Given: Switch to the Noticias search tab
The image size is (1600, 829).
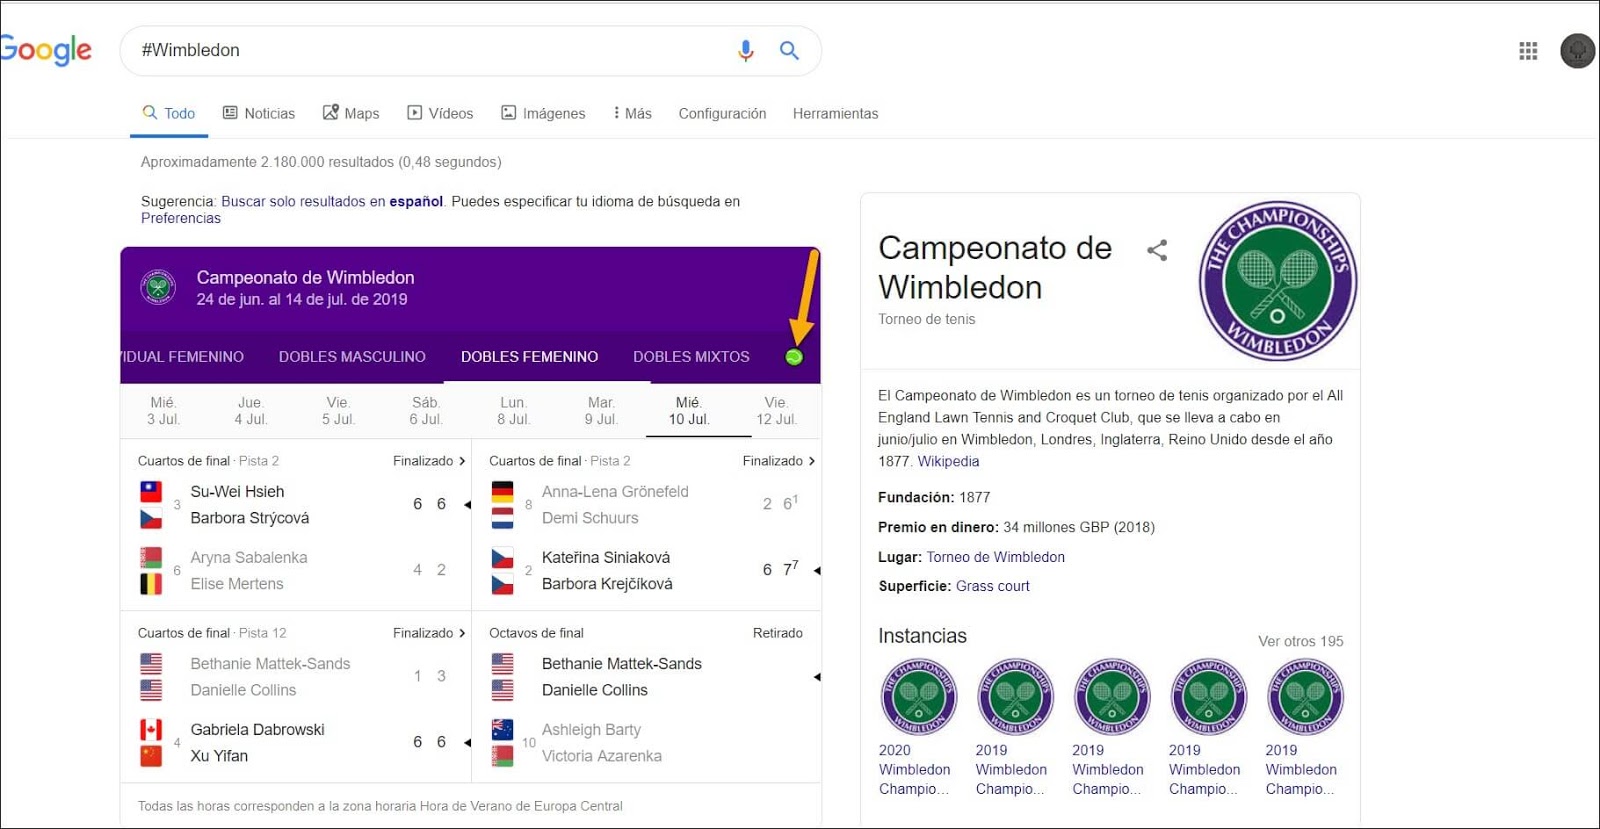Looking at the screenshot, I should click(259, 113).
